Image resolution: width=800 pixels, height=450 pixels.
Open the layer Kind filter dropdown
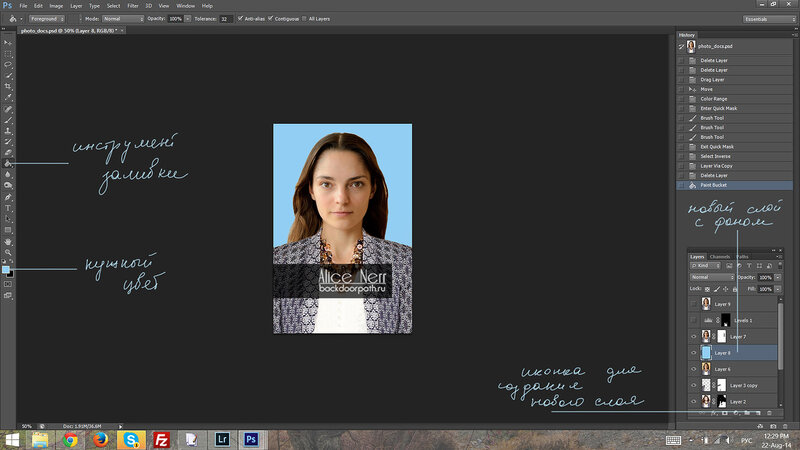[705, 266]
